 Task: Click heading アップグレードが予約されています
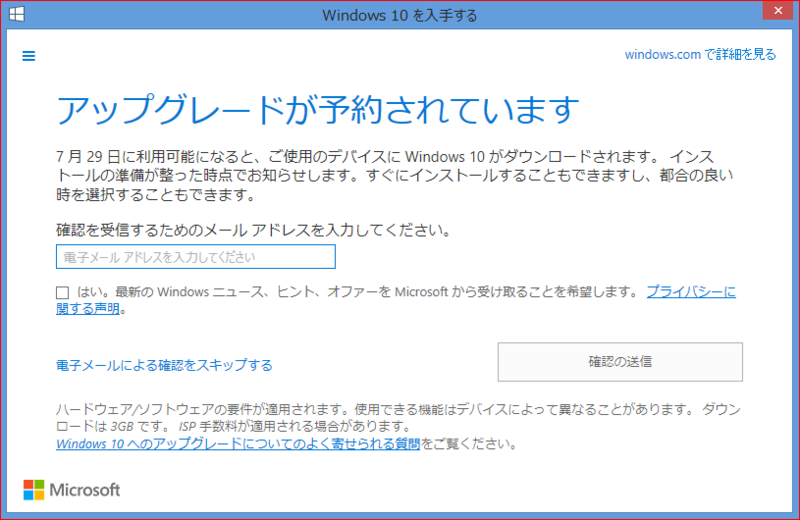point(318,110)
